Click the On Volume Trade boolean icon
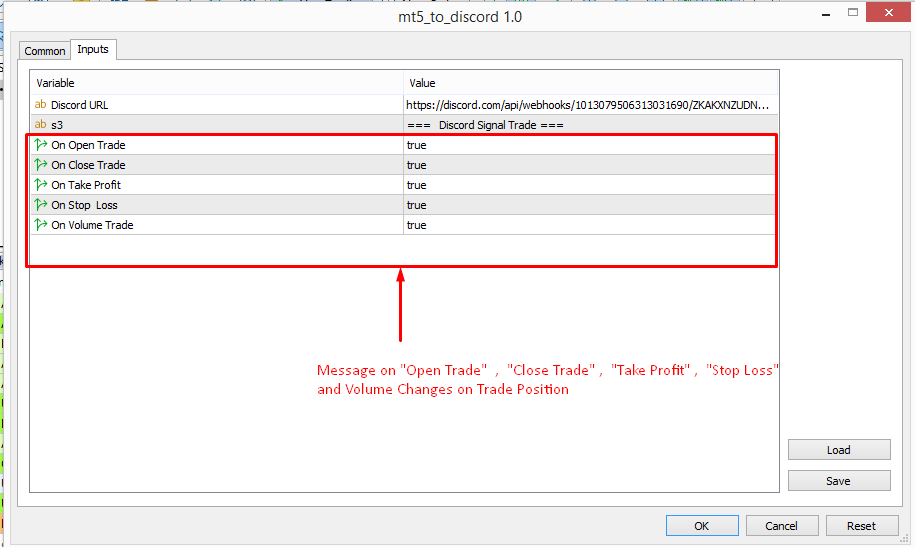 coord(40,224)
